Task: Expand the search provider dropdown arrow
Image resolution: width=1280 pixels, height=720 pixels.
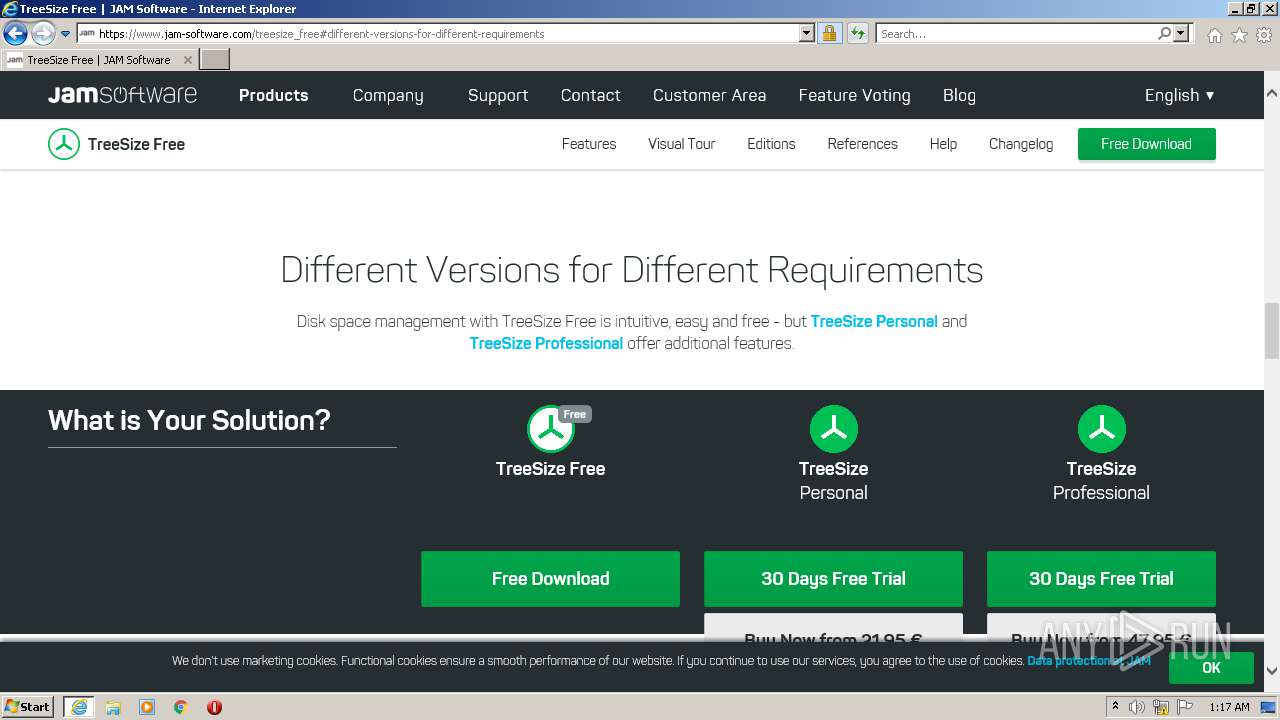Action: (x=1181, y=33)
